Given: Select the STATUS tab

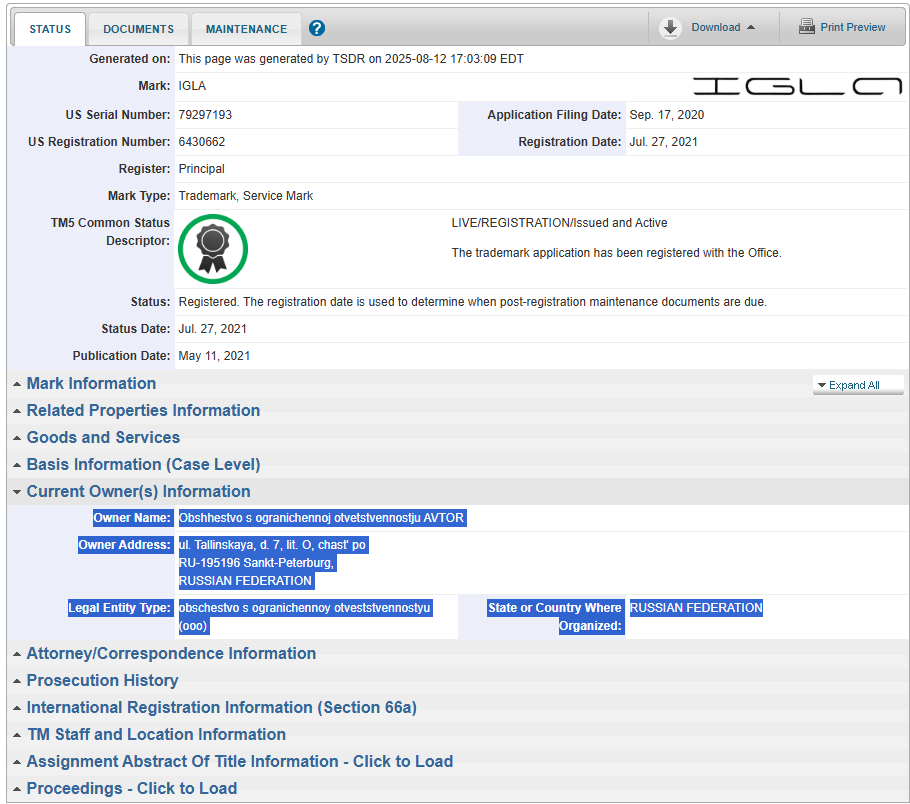Looking at the screenshot, I should pos(49,29).
